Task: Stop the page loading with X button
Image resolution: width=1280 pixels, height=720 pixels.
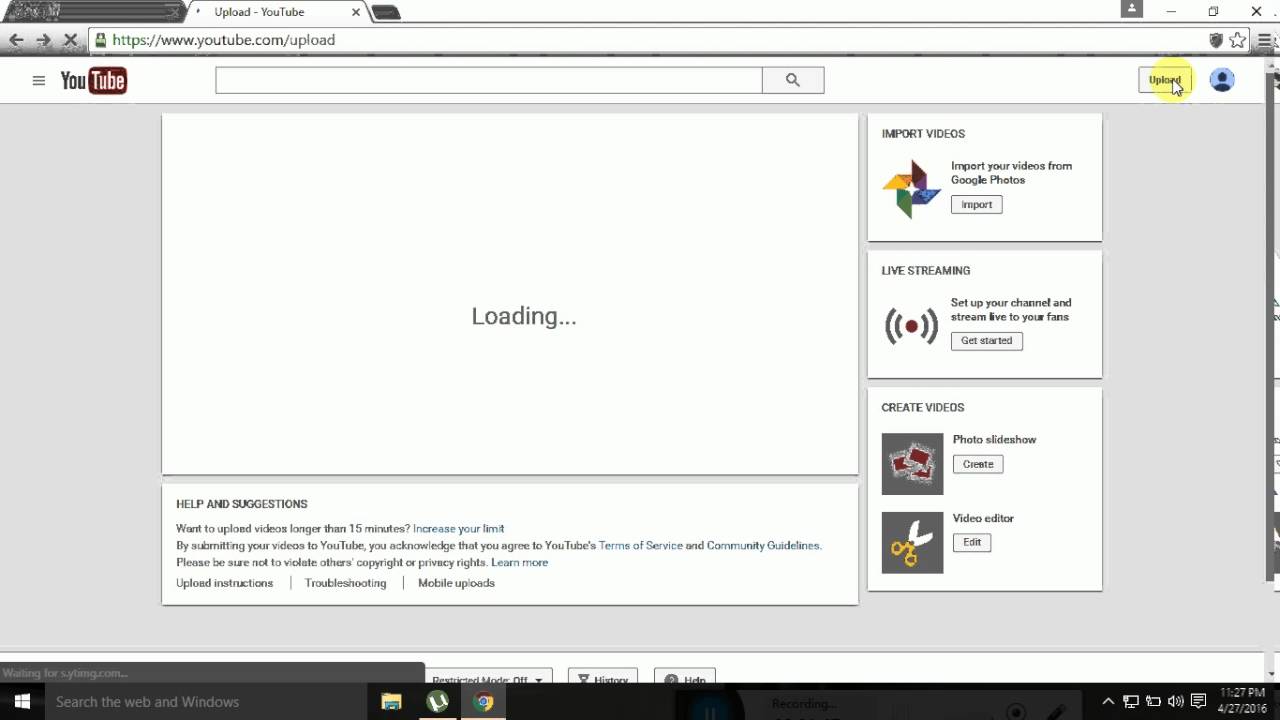Action: (70, 40)
